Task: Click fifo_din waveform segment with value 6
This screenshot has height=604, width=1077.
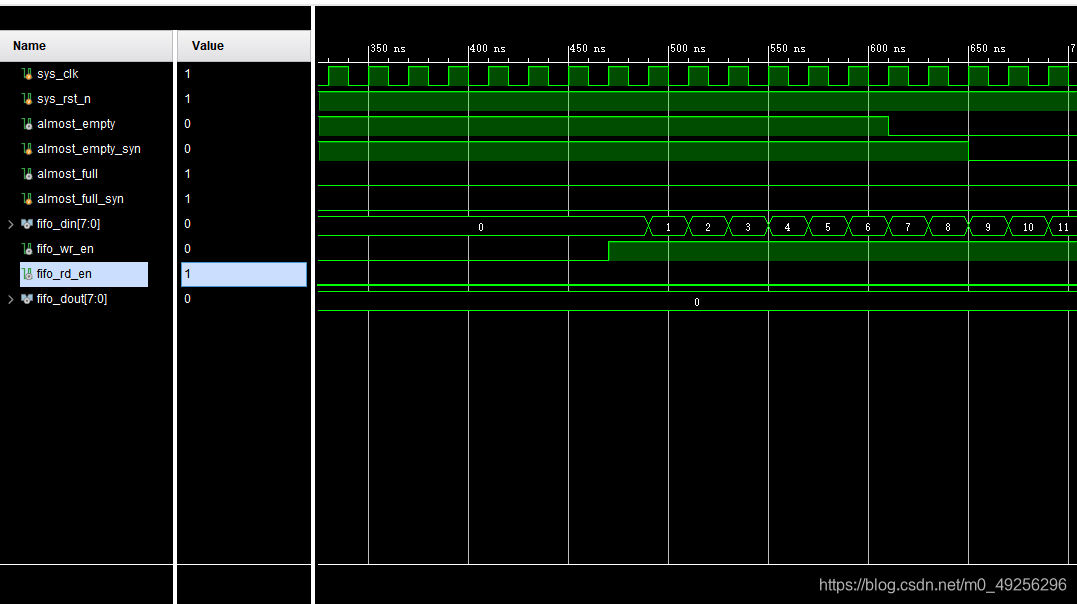Action: pos(868,227)
